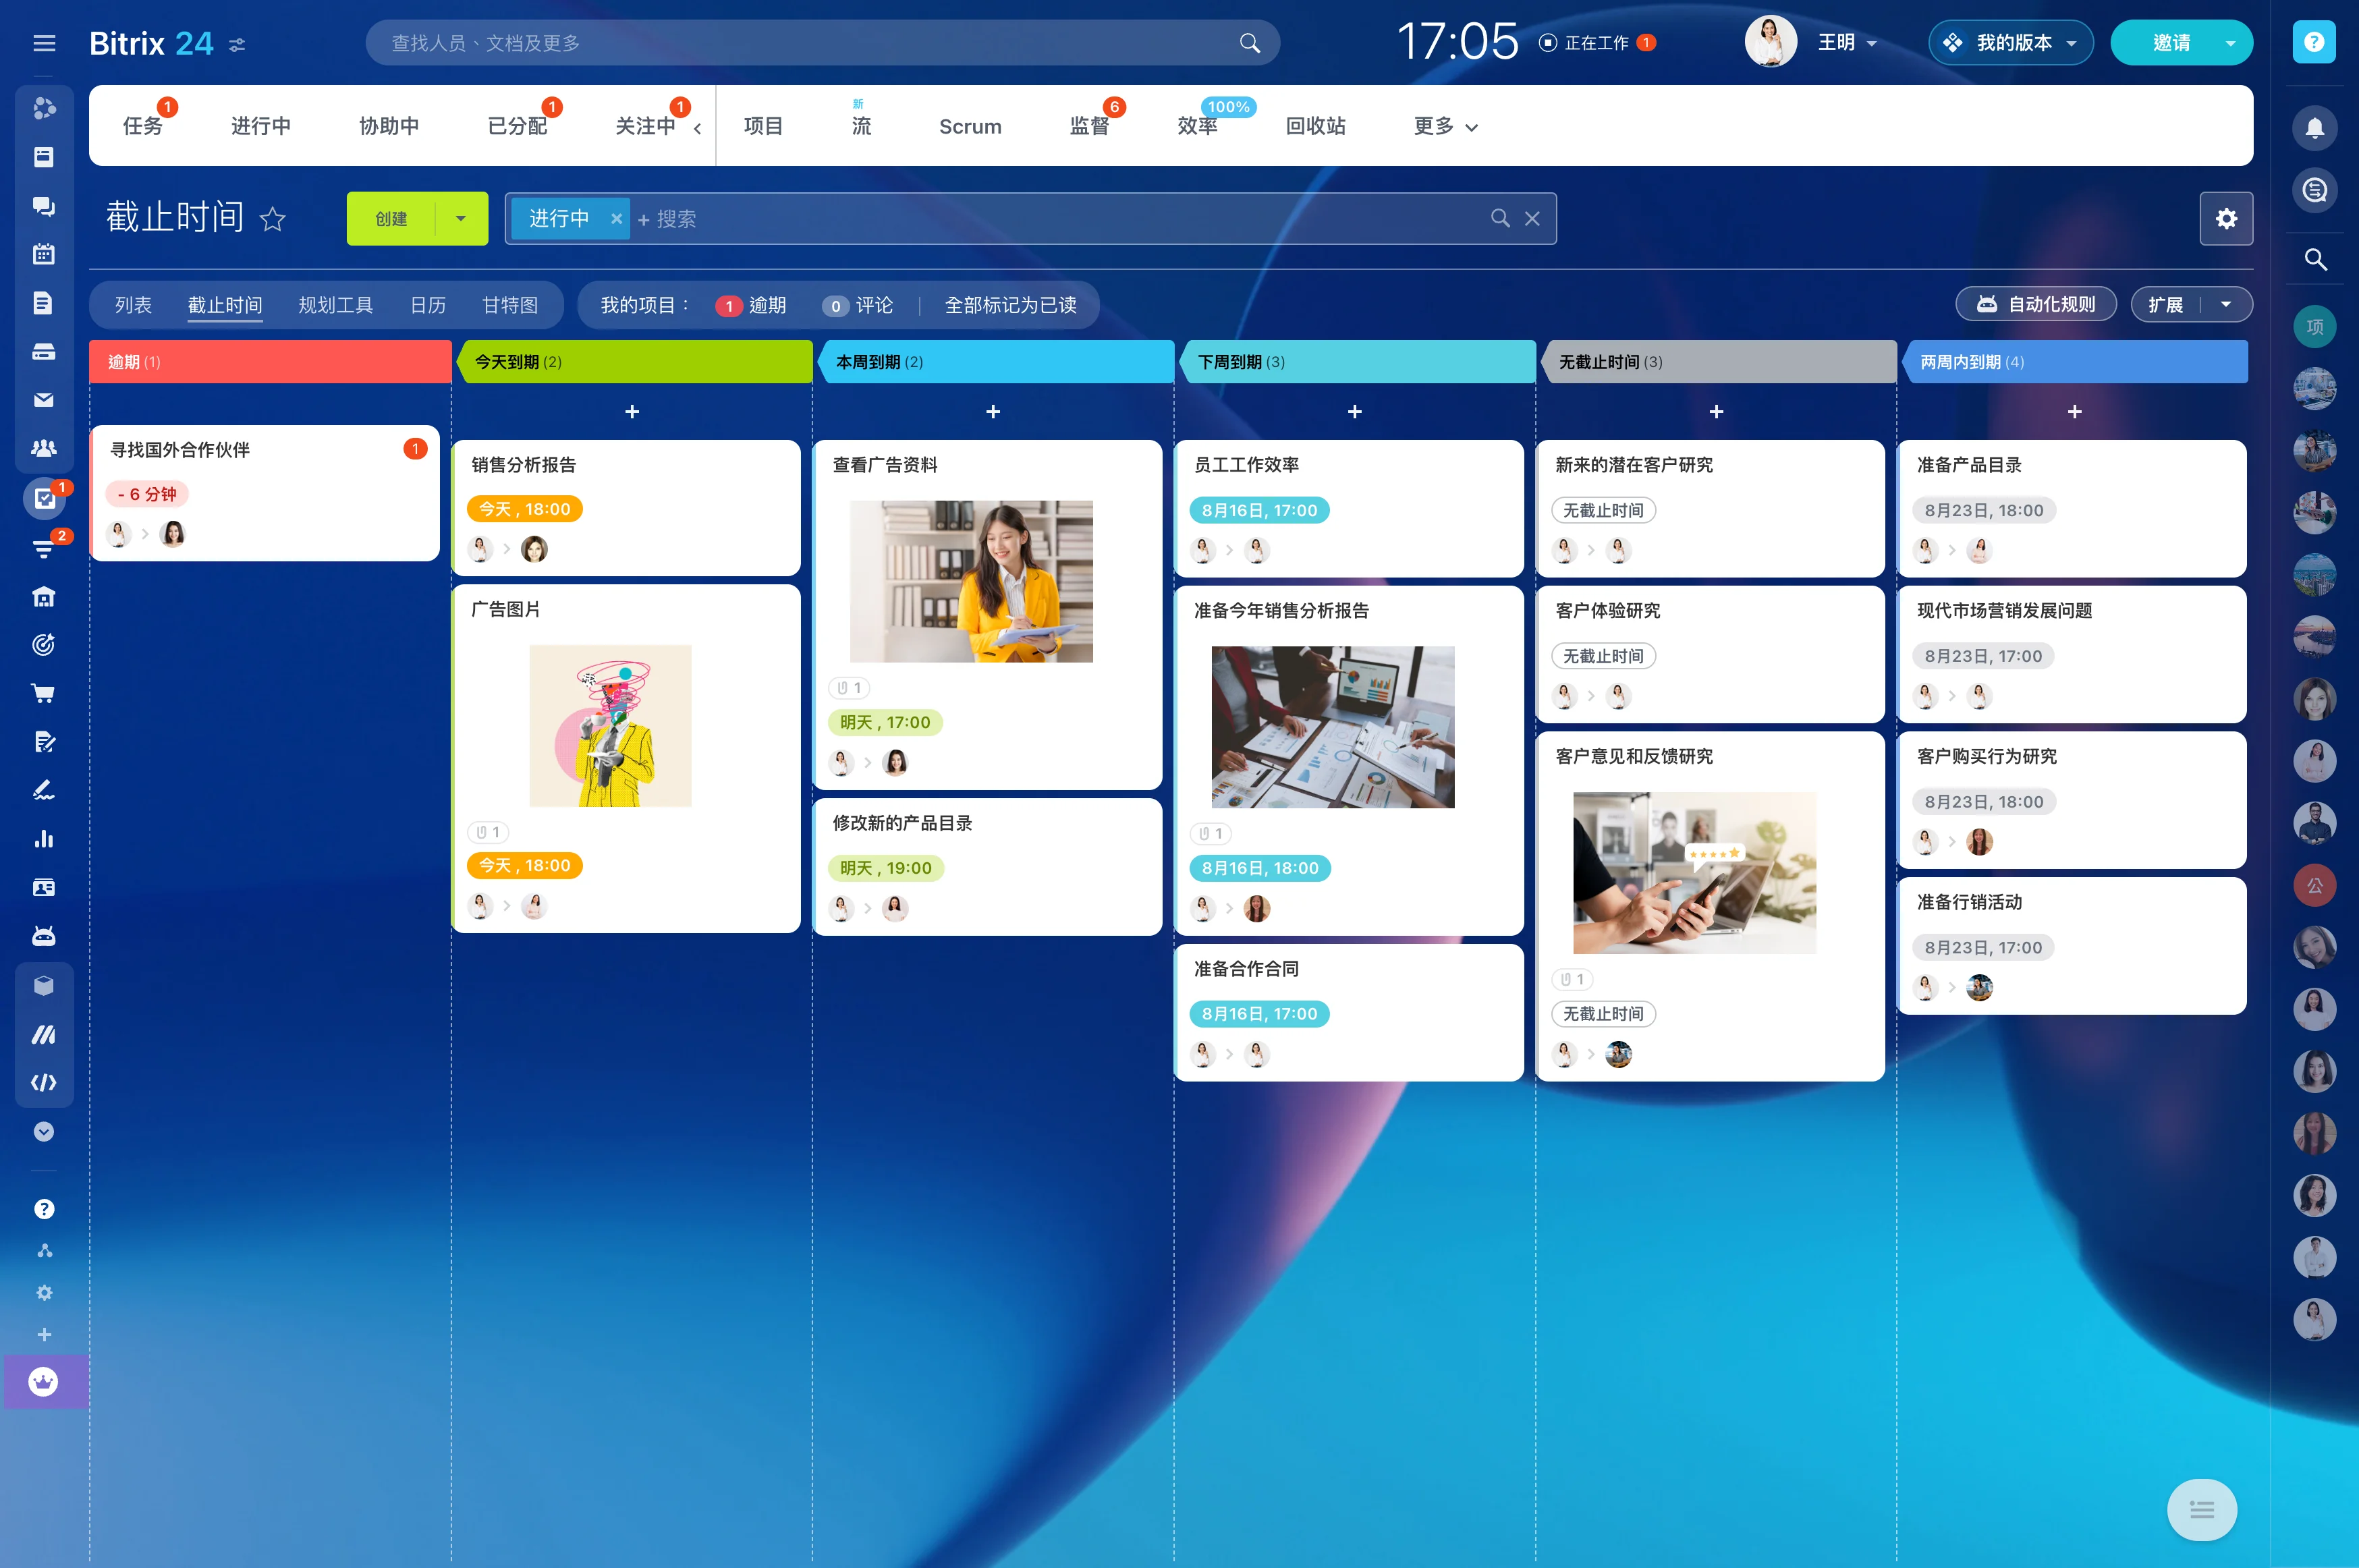Click the grey 无截止时间 column header
The width and height of the screenshot is (2359, 1568).
pos(1718,362)
